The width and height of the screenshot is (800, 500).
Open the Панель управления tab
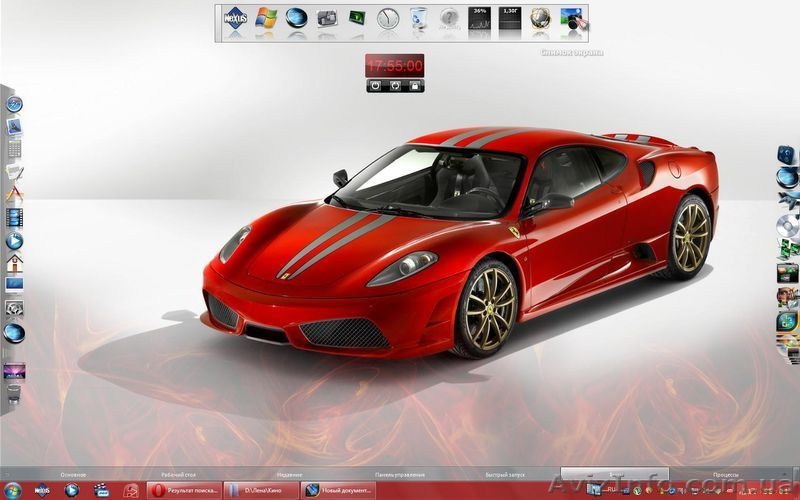click(x=400, y=475)
